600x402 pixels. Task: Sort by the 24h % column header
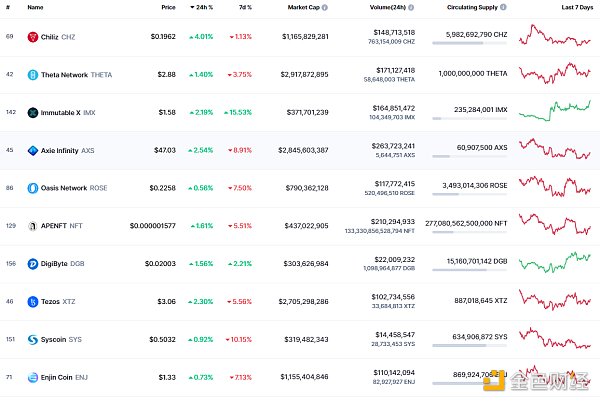click(202, 7)
